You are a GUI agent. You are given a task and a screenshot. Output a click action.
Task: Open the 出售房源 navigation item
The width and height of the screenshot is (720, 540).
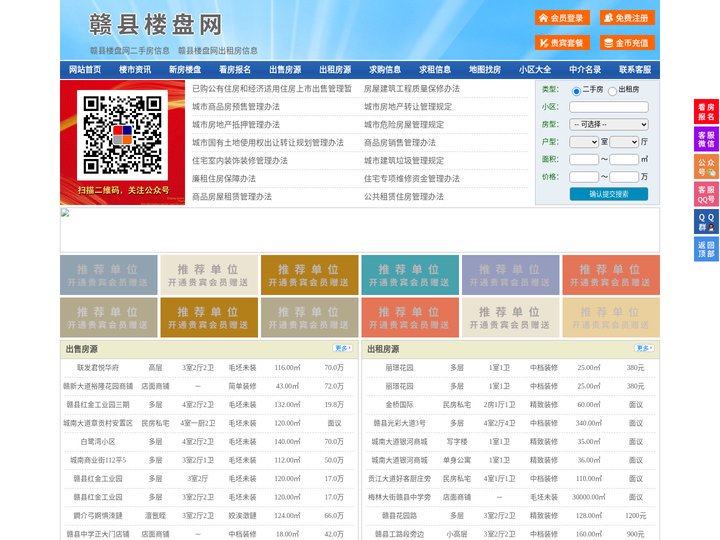tap(285, 70)
